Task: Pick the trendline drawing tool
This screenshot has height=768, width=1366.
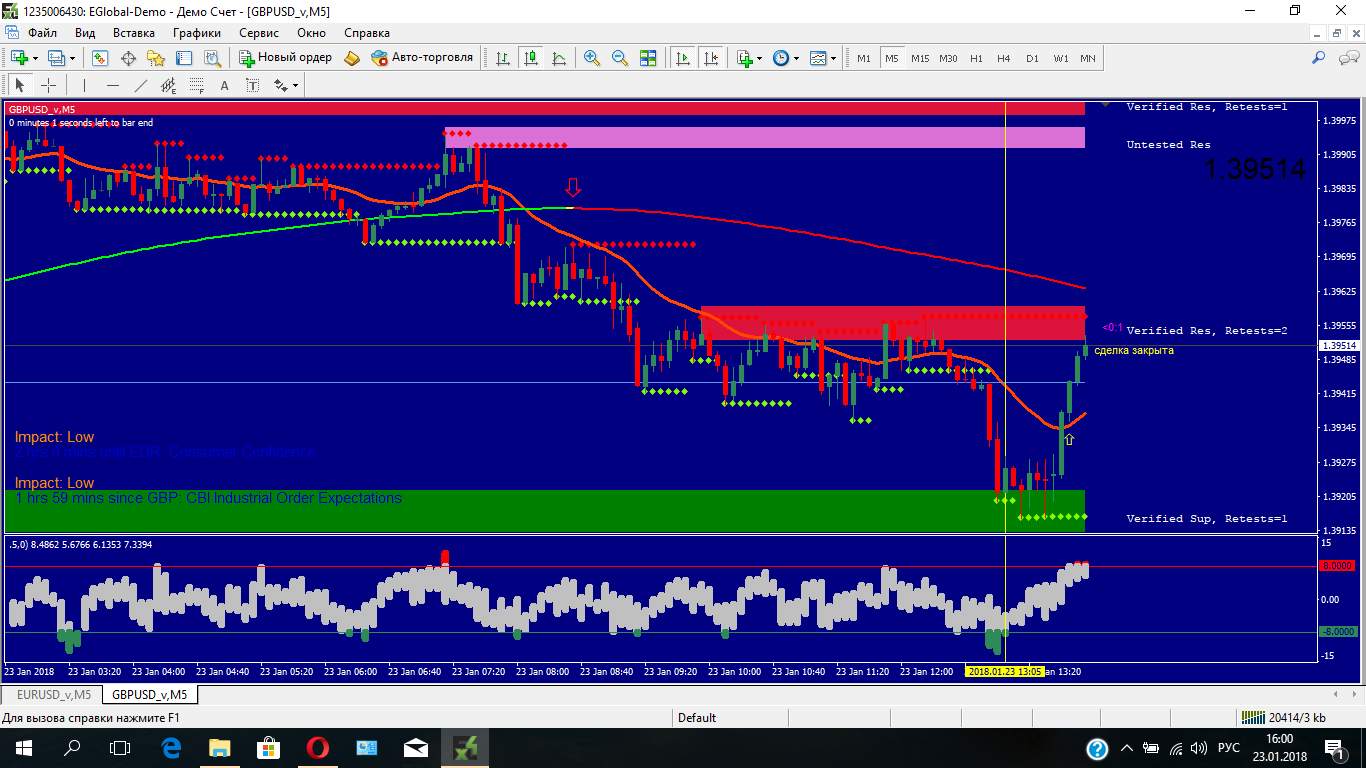Action: [141, 85]
